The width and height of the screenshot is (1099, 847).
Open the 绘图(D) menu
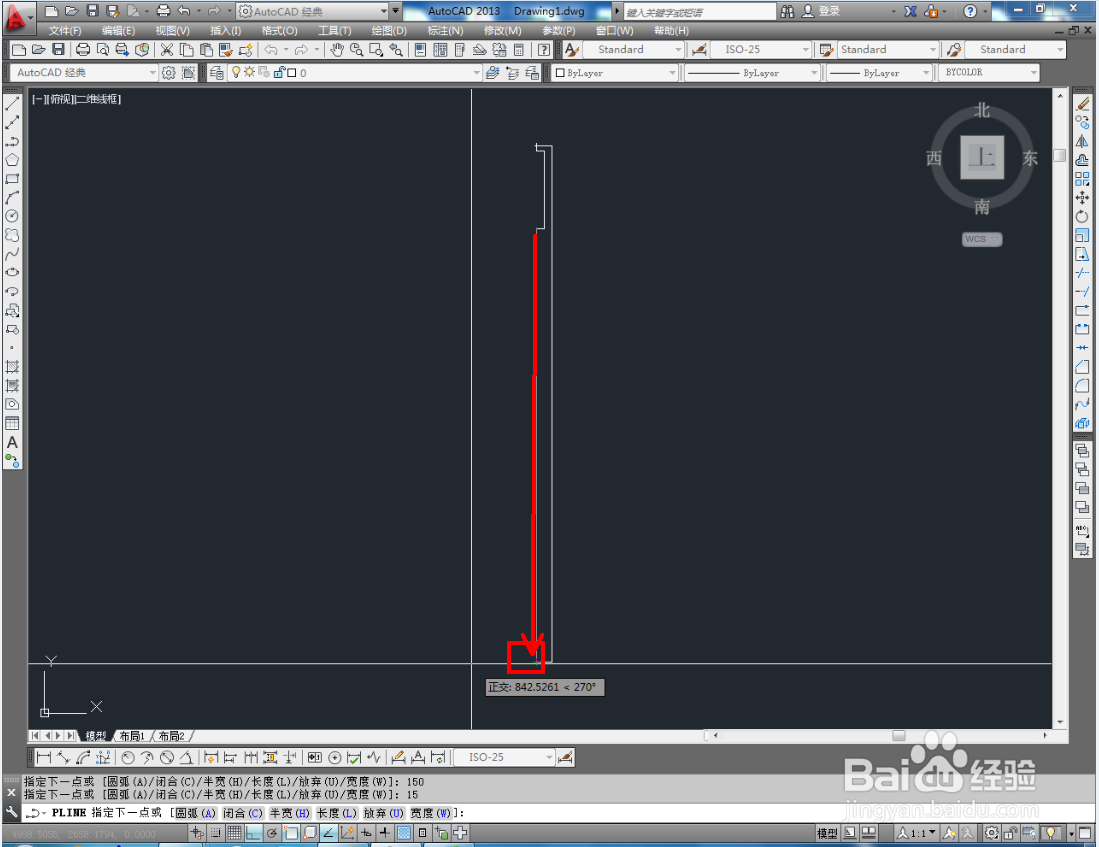388,31
